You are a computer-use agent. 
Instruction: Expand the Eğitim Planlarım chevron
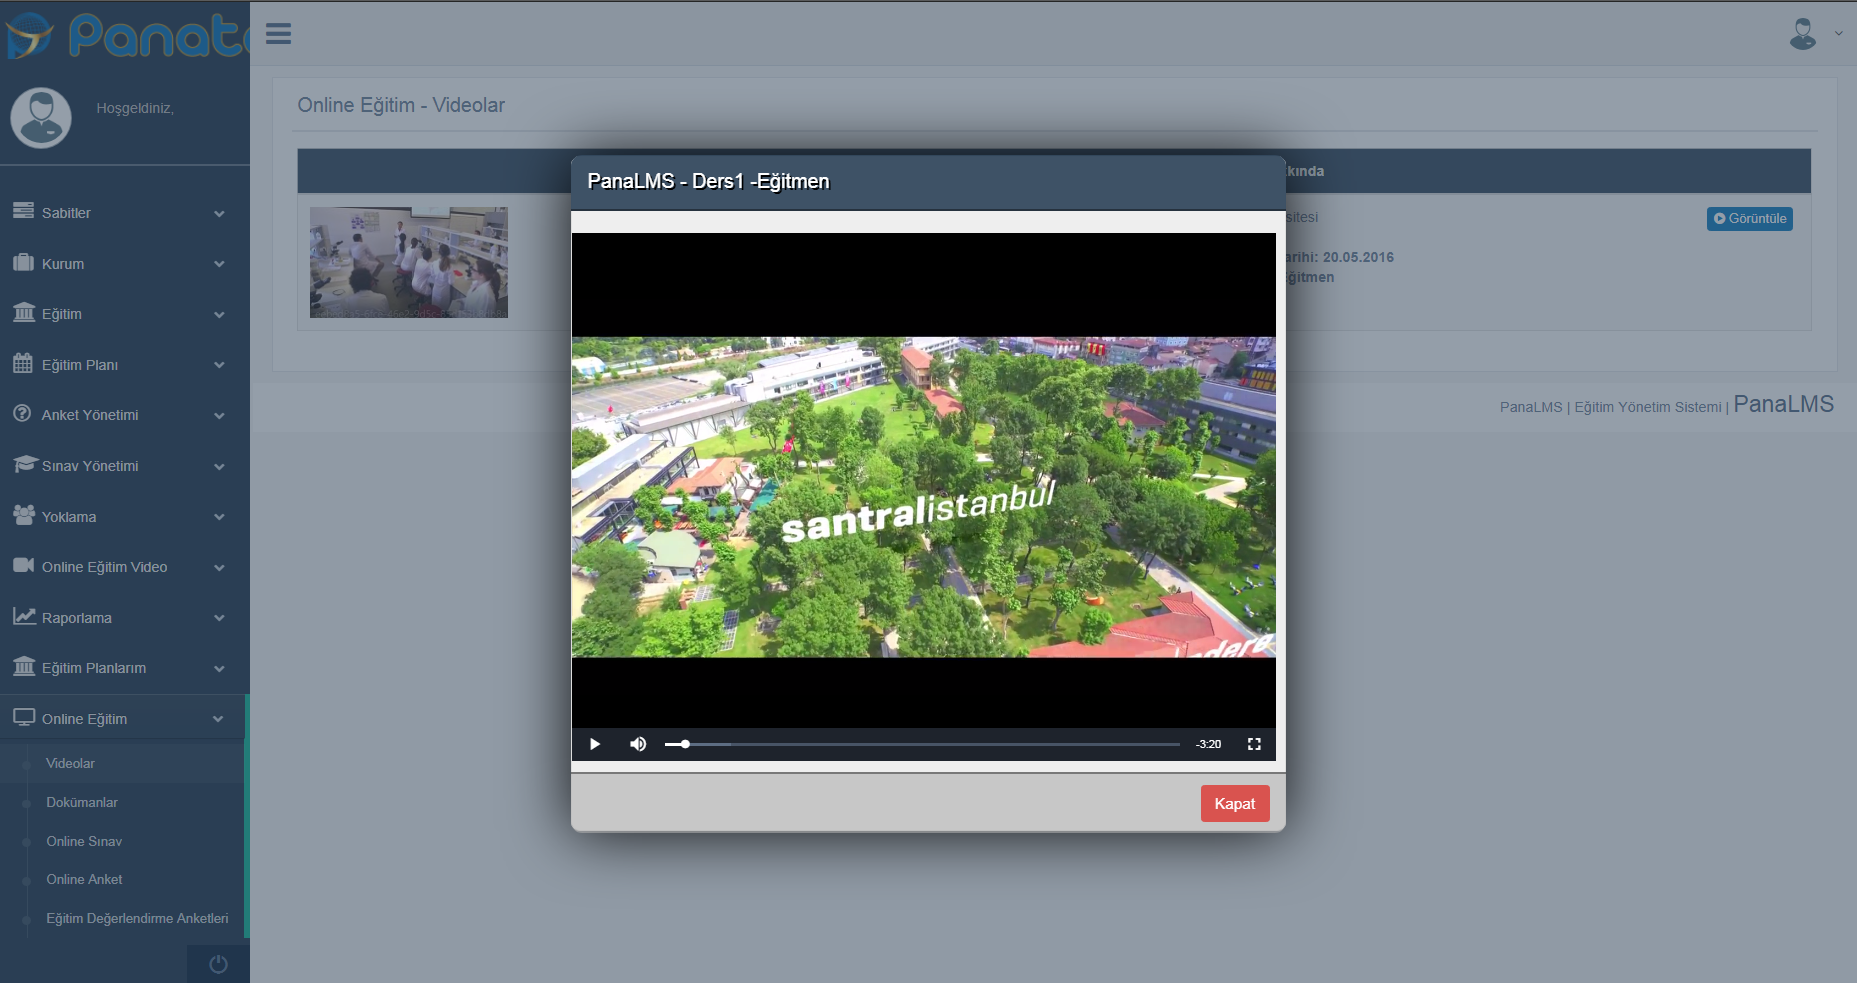click(219, 669)
